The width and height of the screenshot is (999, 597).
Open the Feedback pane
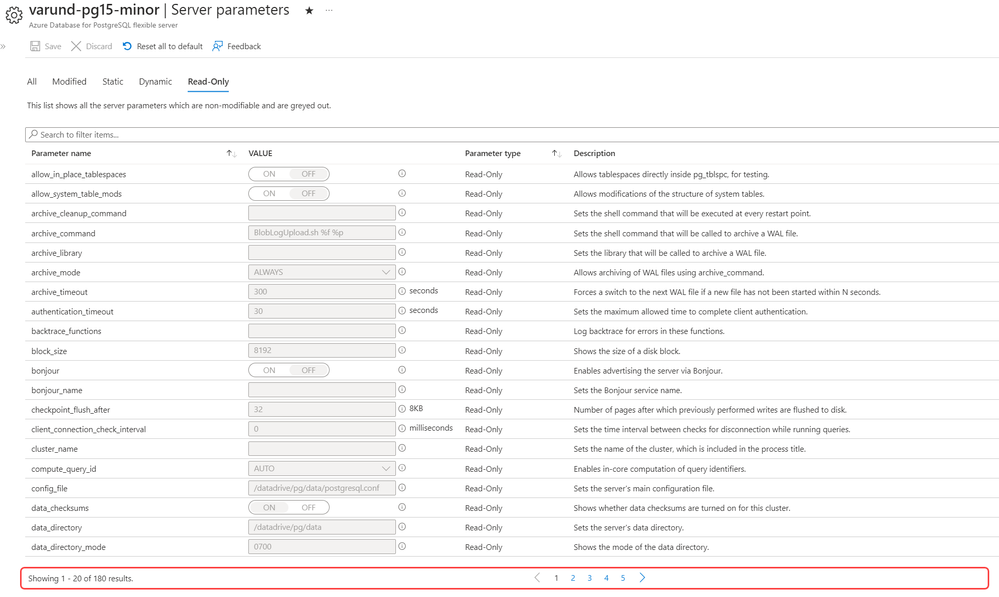(x=237, y=47)
